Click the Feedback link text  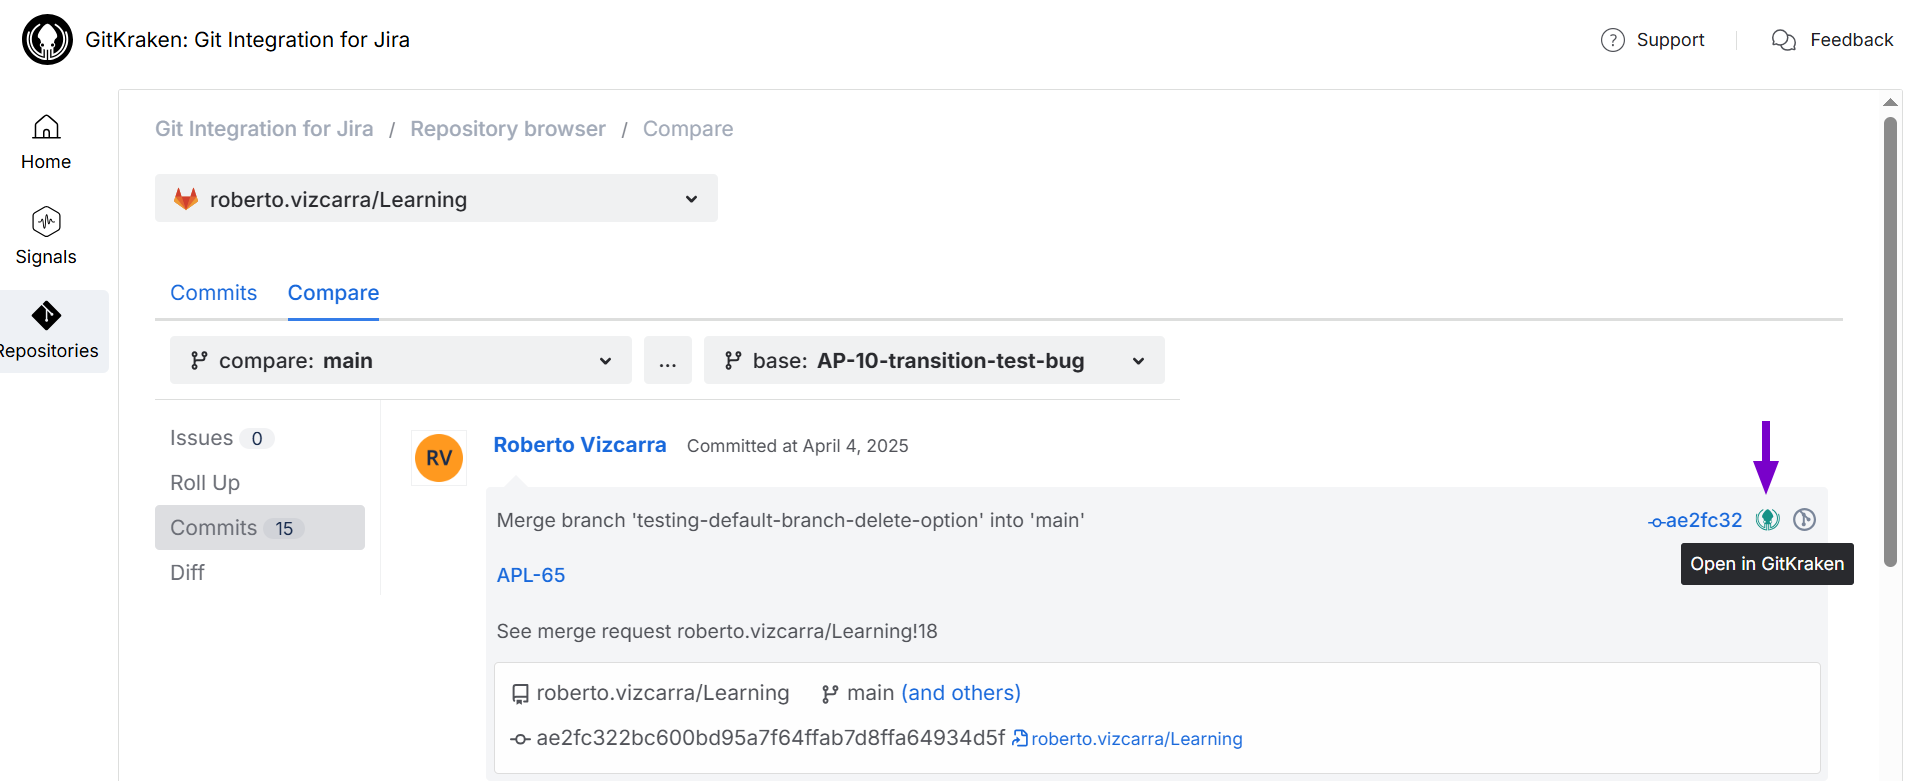1852,40
